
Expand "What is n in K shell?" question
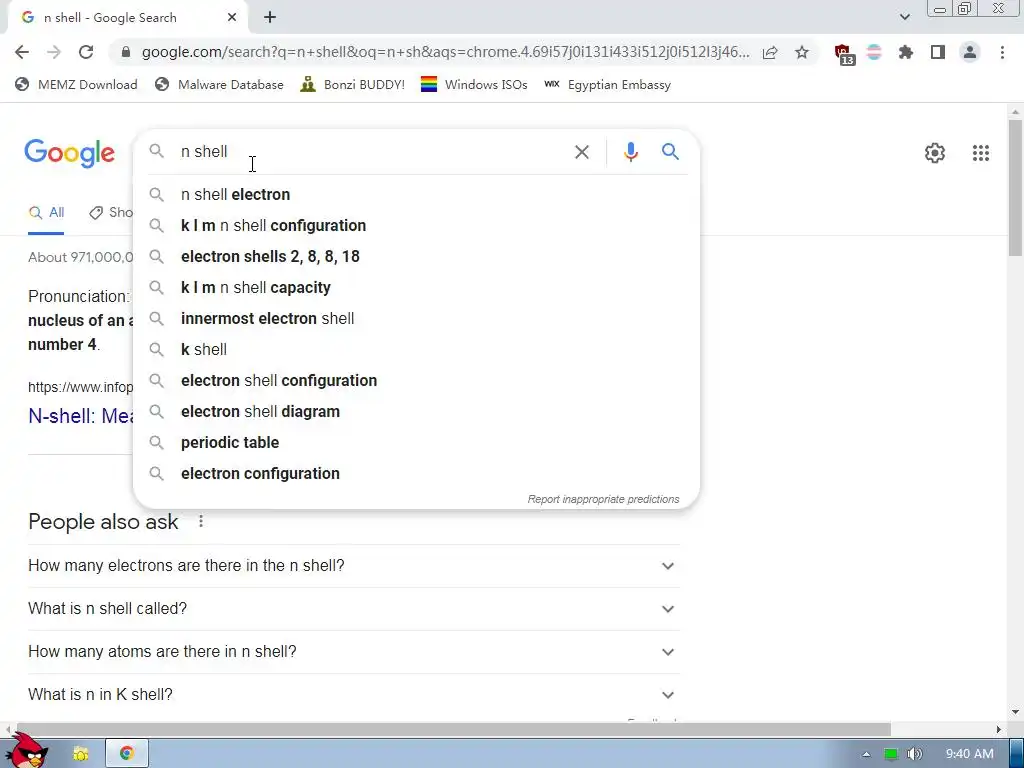pos(353,695)
